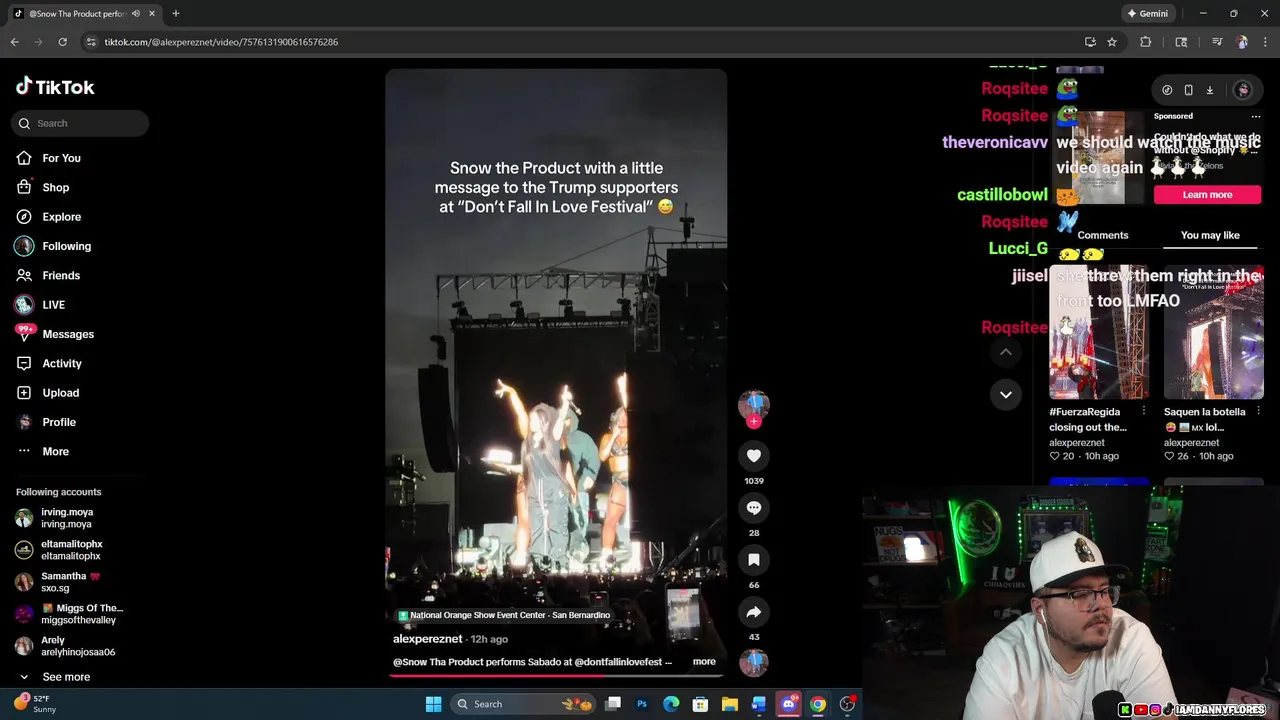Viewport: 1280px width, 720px height.
Task: Open Discord from the taskbar
Action: pyautogui.click(x=789, y=704)
